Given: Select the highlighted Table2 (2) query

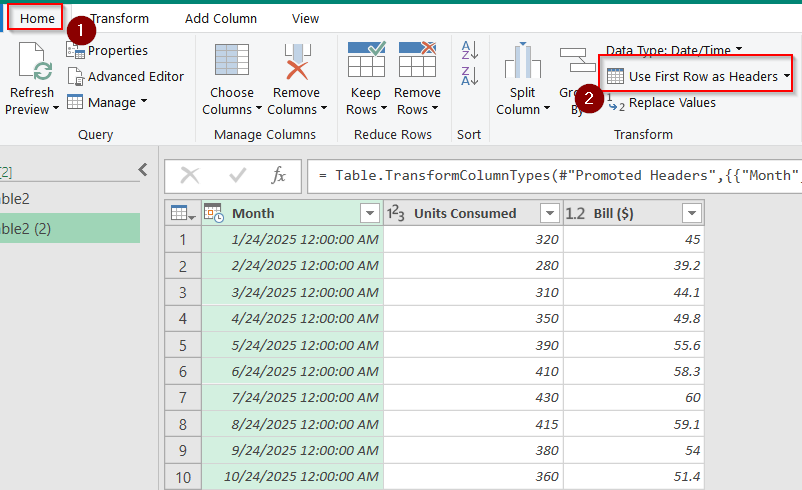Looking at the screenshot, I should tap(70, 228).
